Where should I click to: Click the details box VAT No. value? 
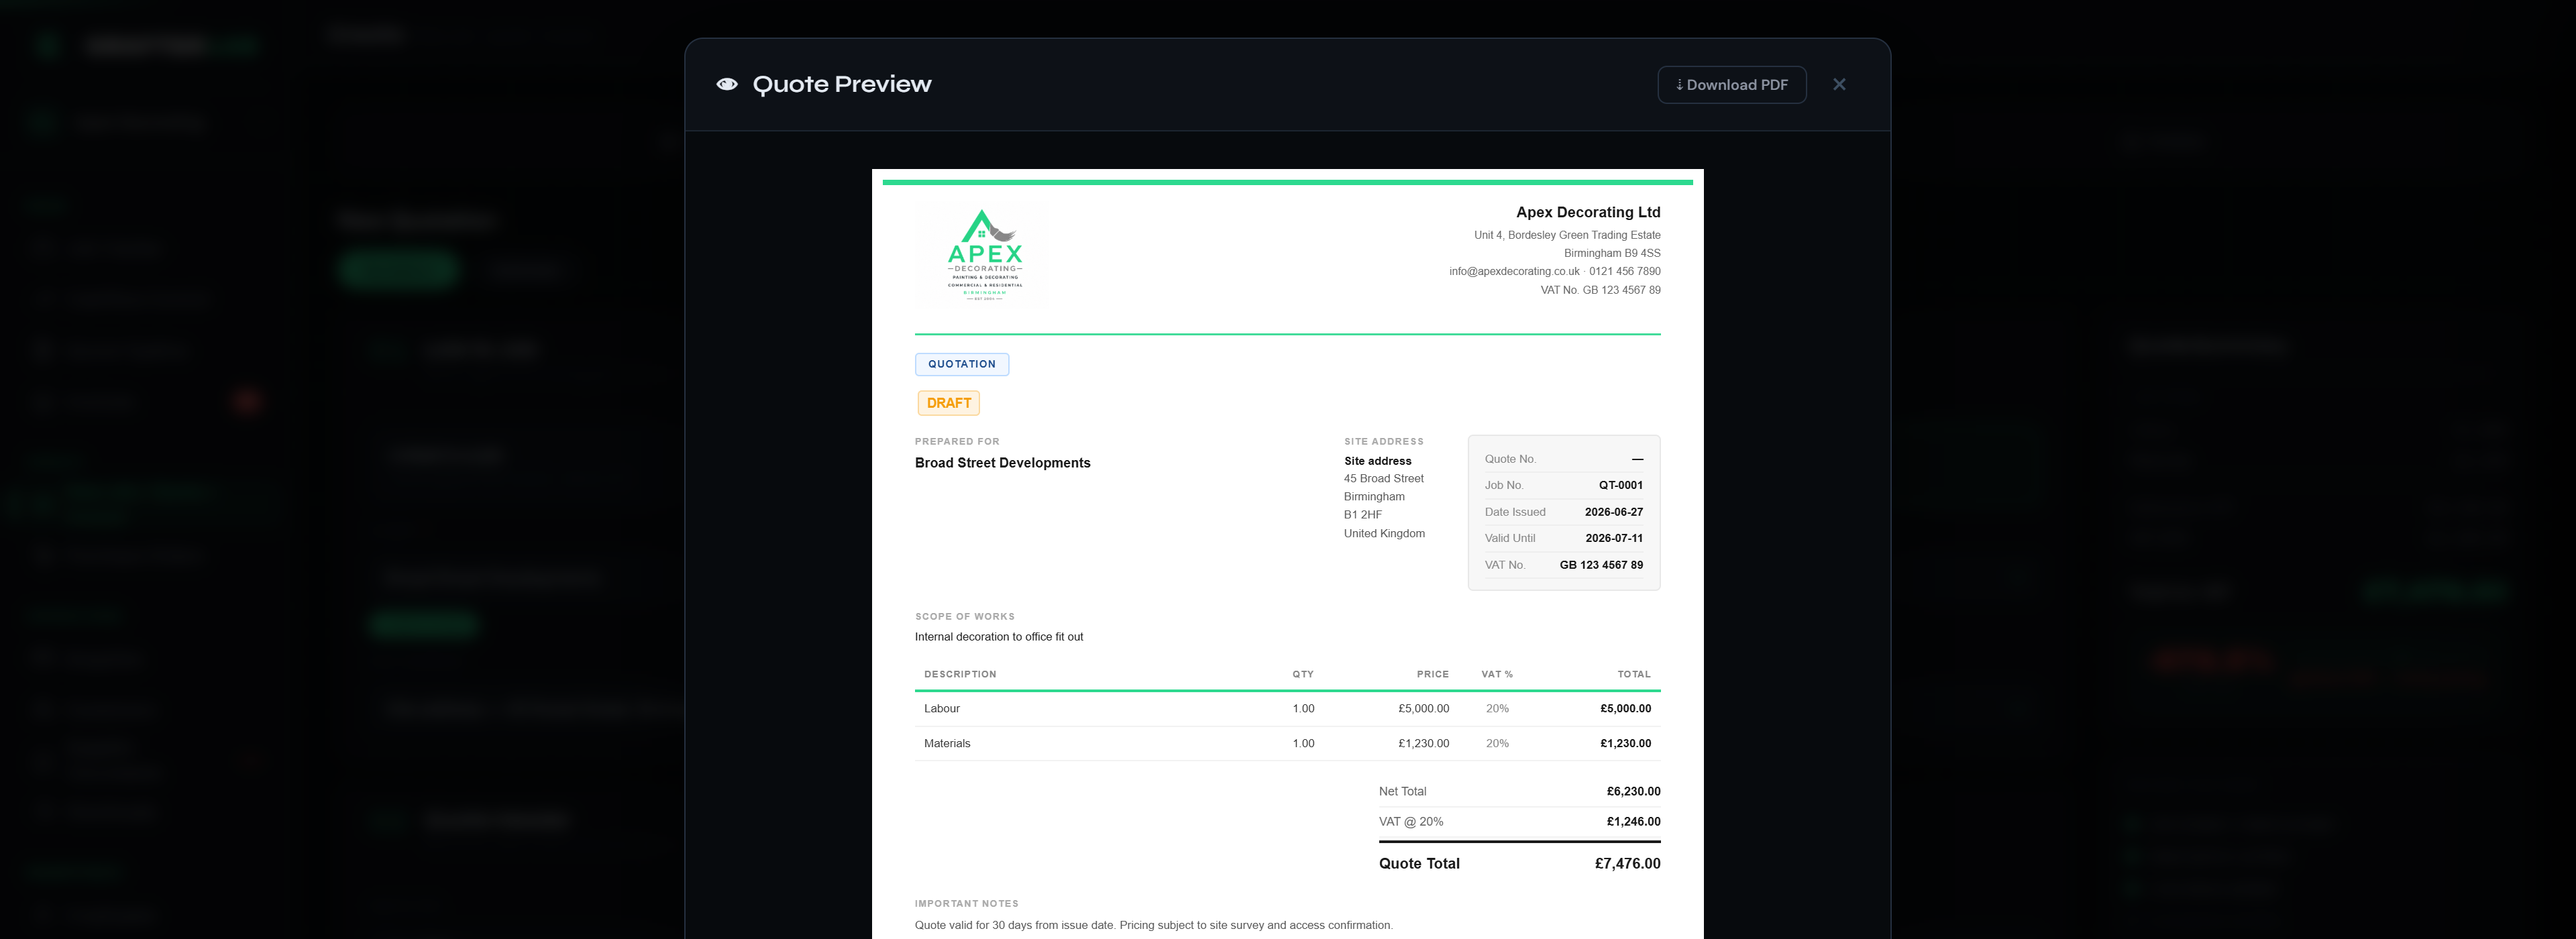[1601, 565]
